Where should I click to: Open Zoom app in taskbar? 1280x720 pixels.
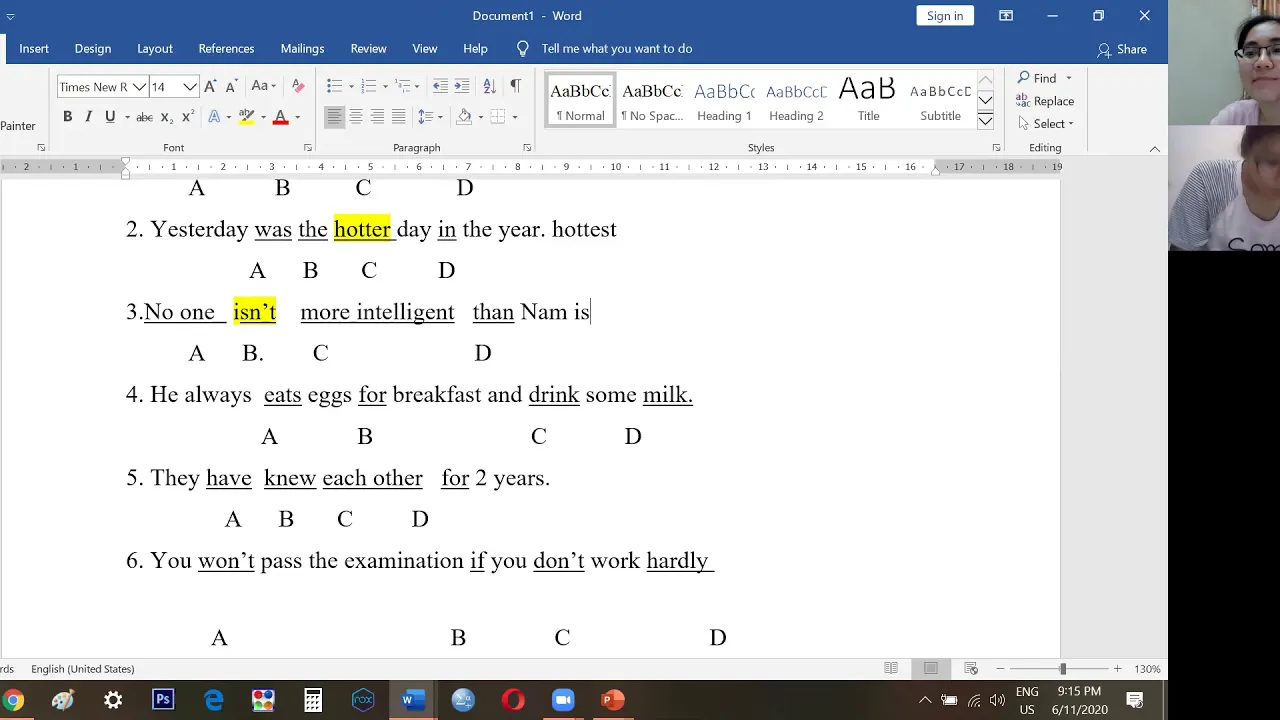coord(563,700)
